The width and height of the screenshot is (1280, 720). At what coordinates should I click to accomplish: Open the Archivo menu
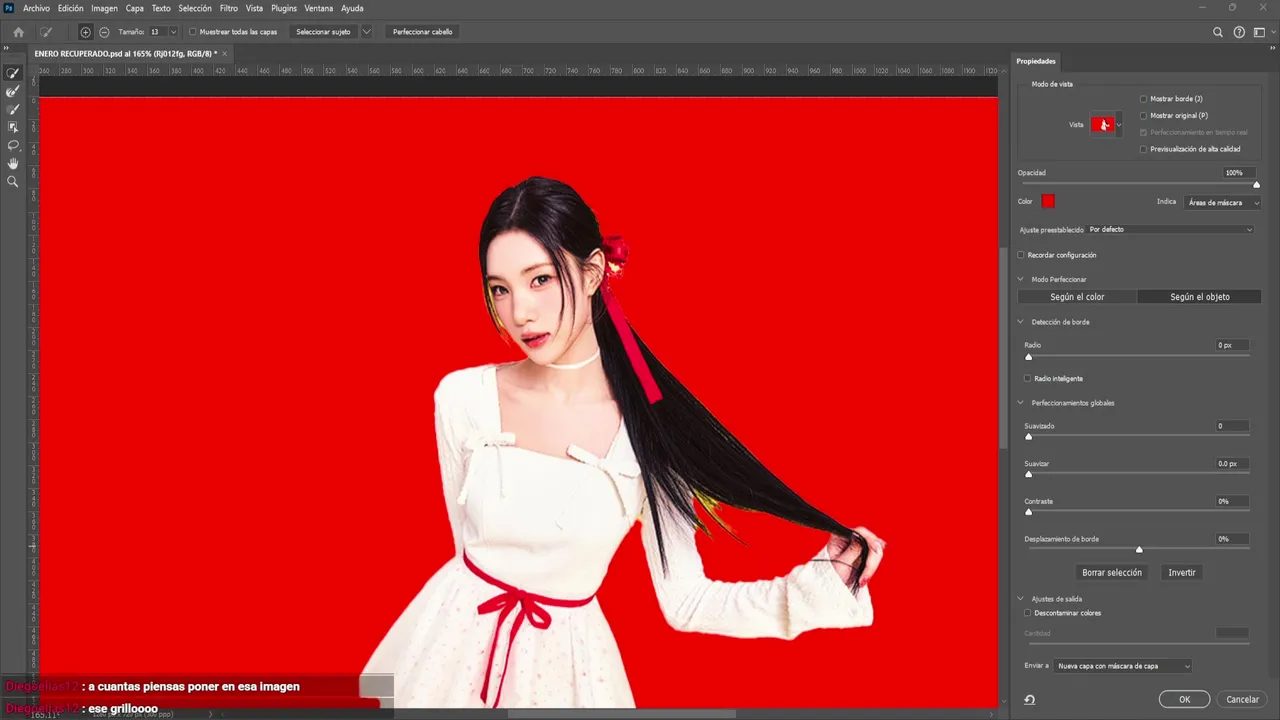click(36, 8)
